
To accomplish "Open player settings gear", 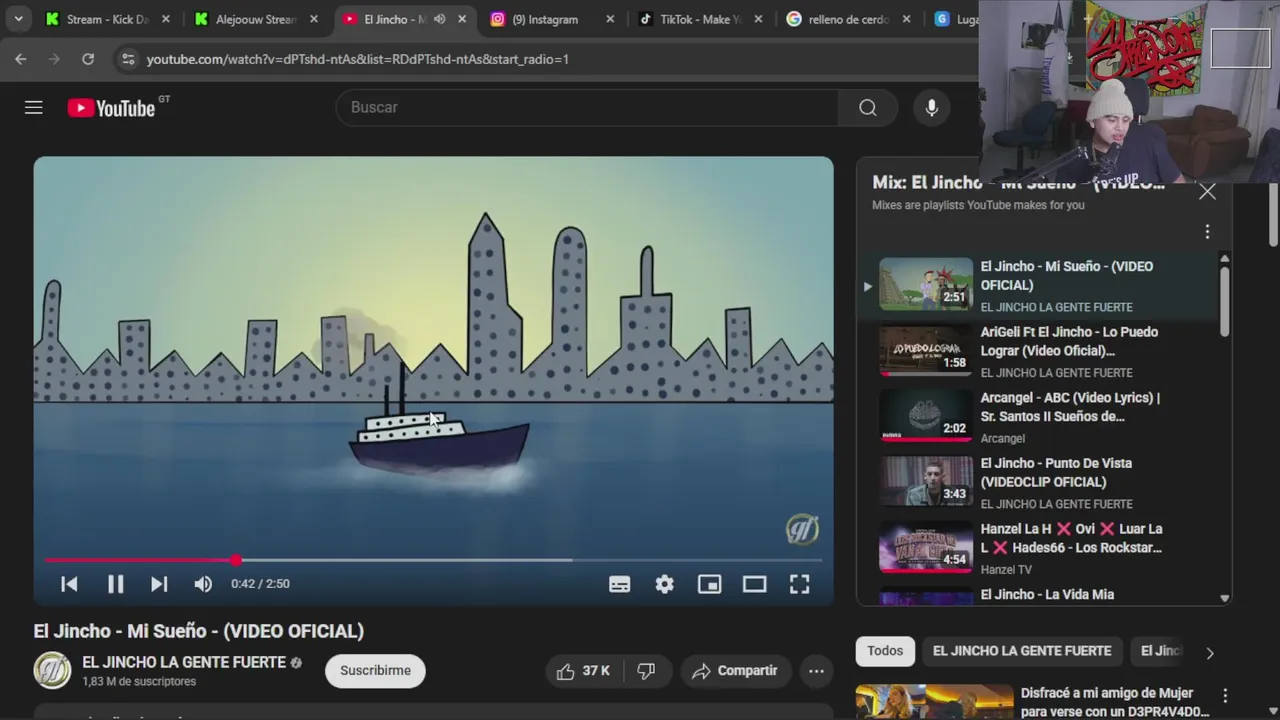I will point(665,584).
